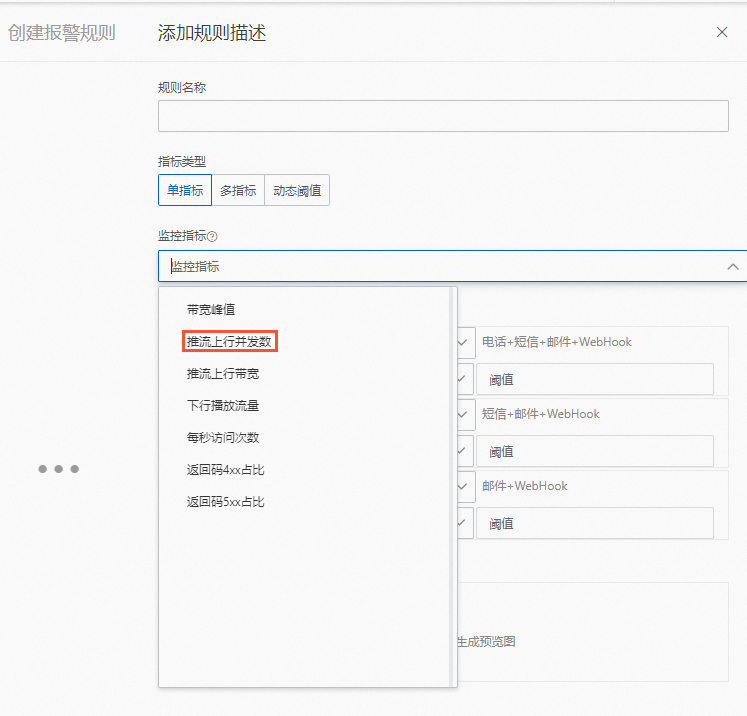Pick the 下行播放流量 option
This screenshot has height=716, width=747.
click(x=223, y=406)
